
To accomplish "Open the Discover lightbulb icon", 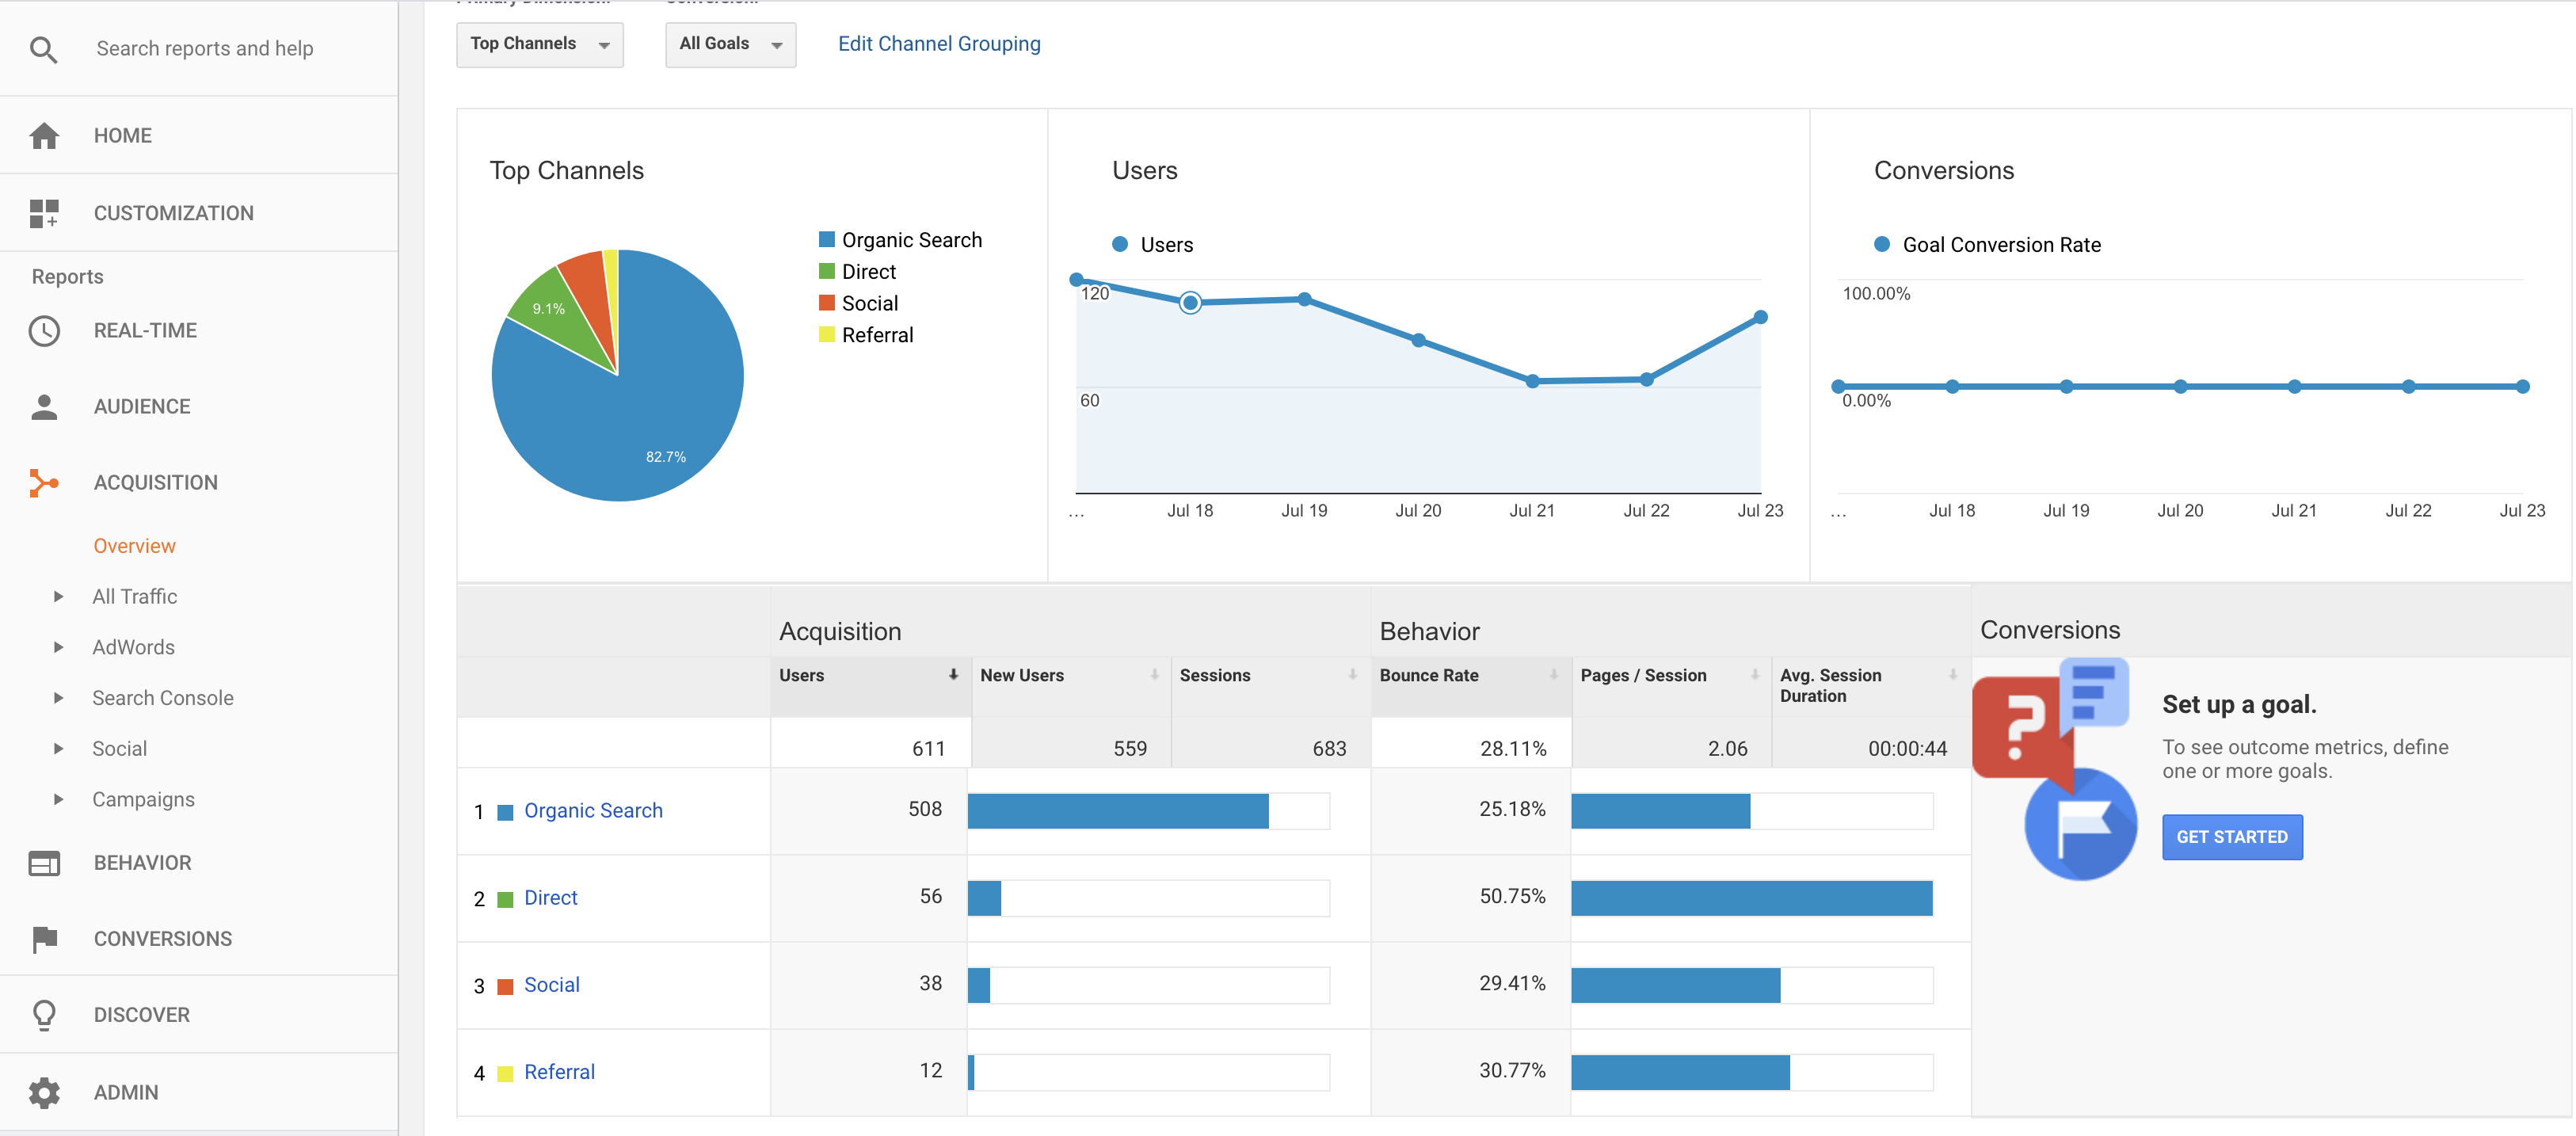I will 45,1014.
